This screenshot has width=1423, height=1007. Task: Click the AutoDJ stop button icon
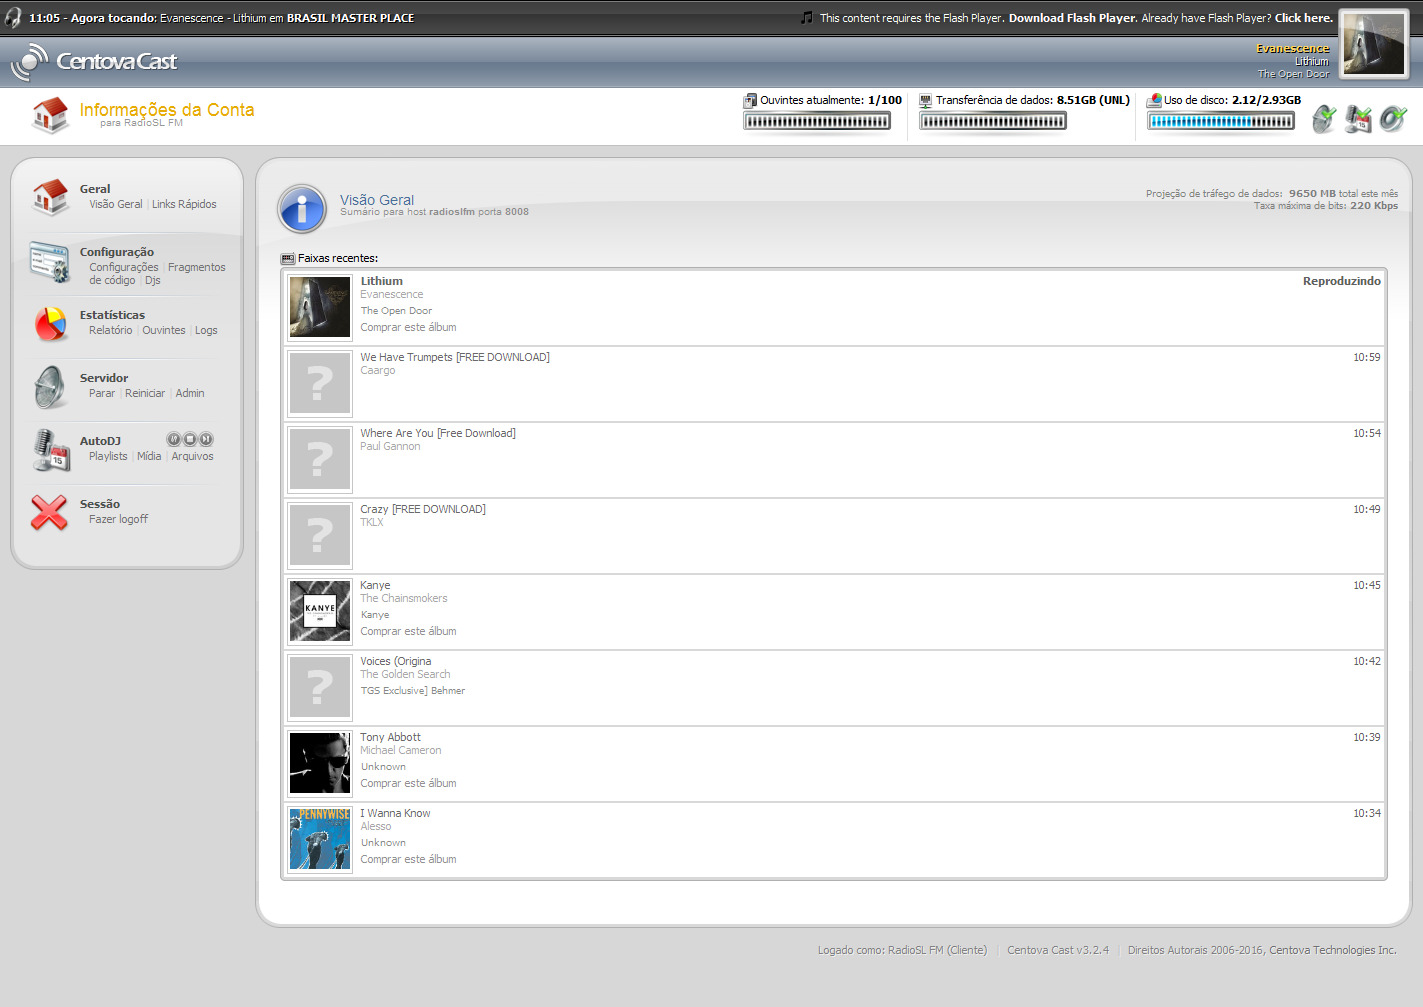point(190,439)
